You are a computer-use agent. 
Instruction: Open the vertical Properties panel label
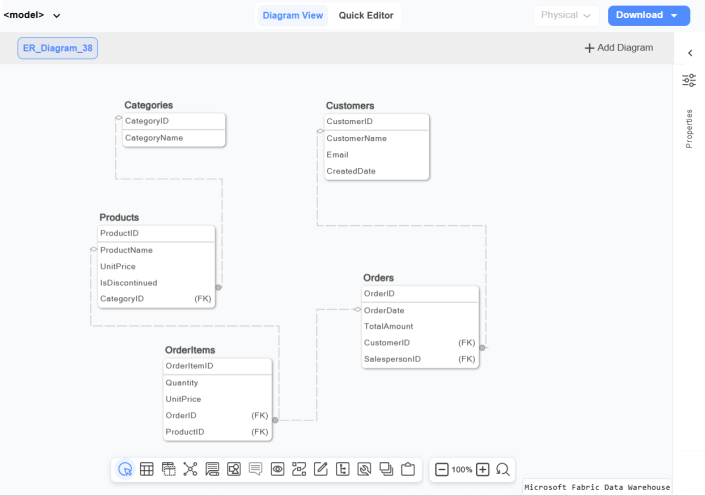(x=689, y=129)
